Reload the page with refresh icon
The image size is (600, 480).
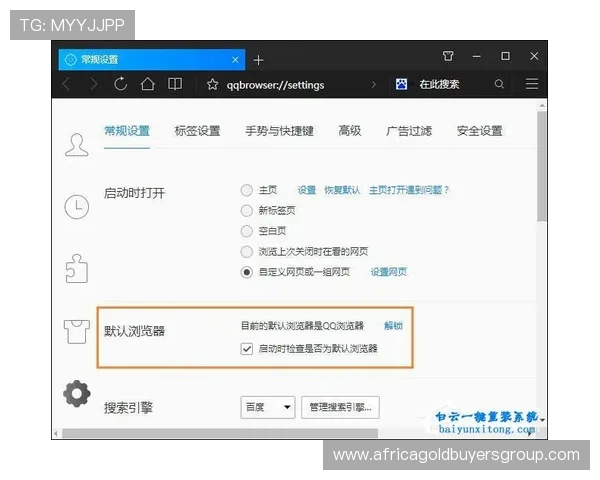pyautogui.click(x=120, y=84)
